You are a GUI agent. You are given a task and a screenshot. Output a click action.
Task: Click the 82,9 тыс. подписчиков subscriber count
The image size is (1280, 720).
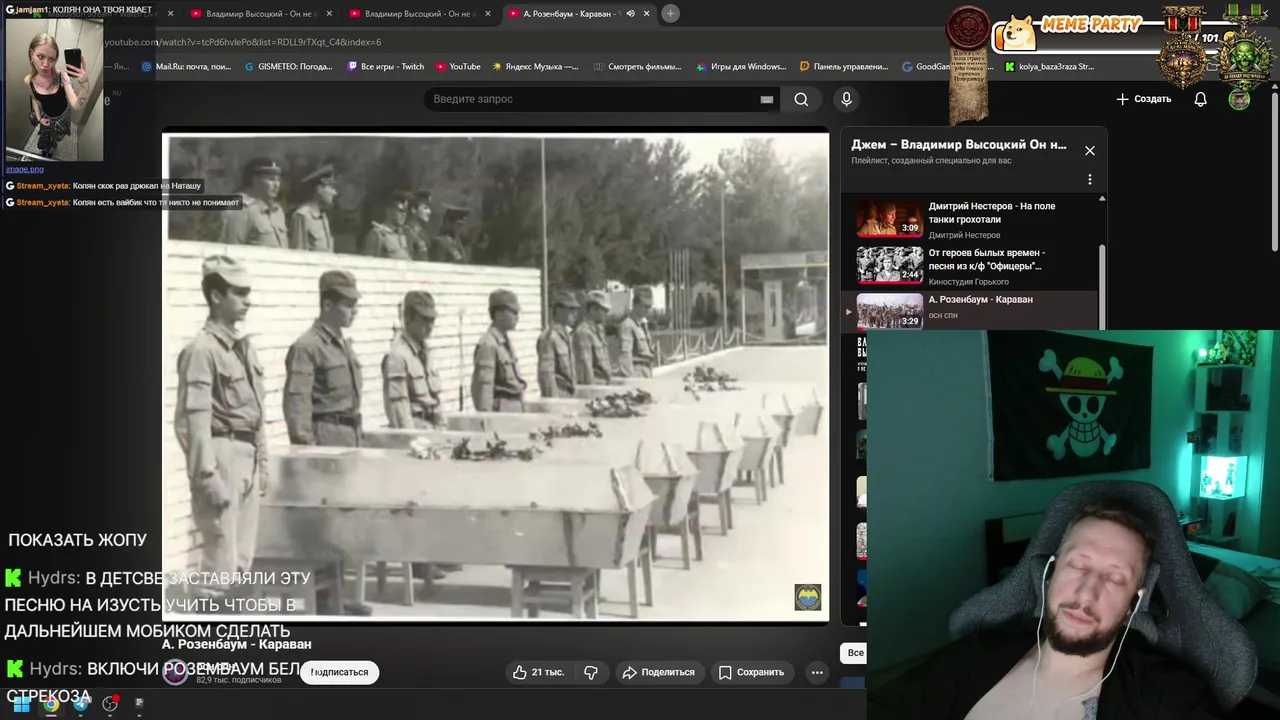point(238,680)
